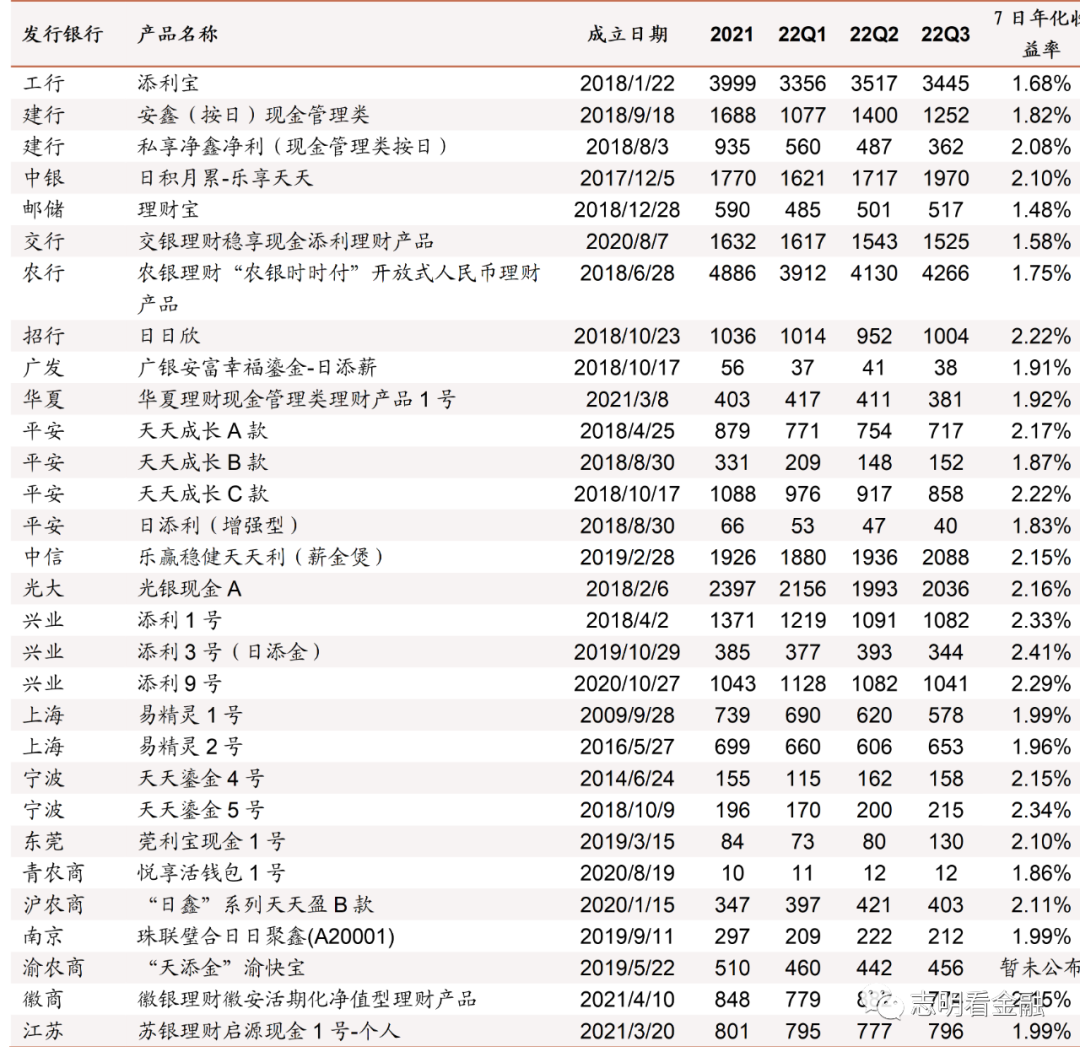Click value 3999 in 工行 row

coord(732,83)
